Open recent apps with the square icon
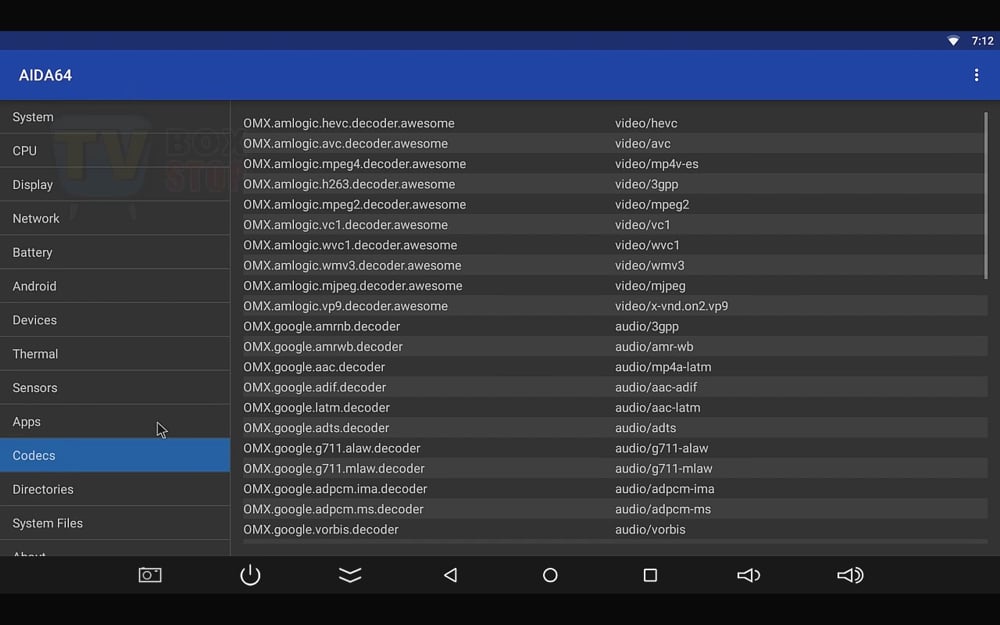 [x=650, y=575]
